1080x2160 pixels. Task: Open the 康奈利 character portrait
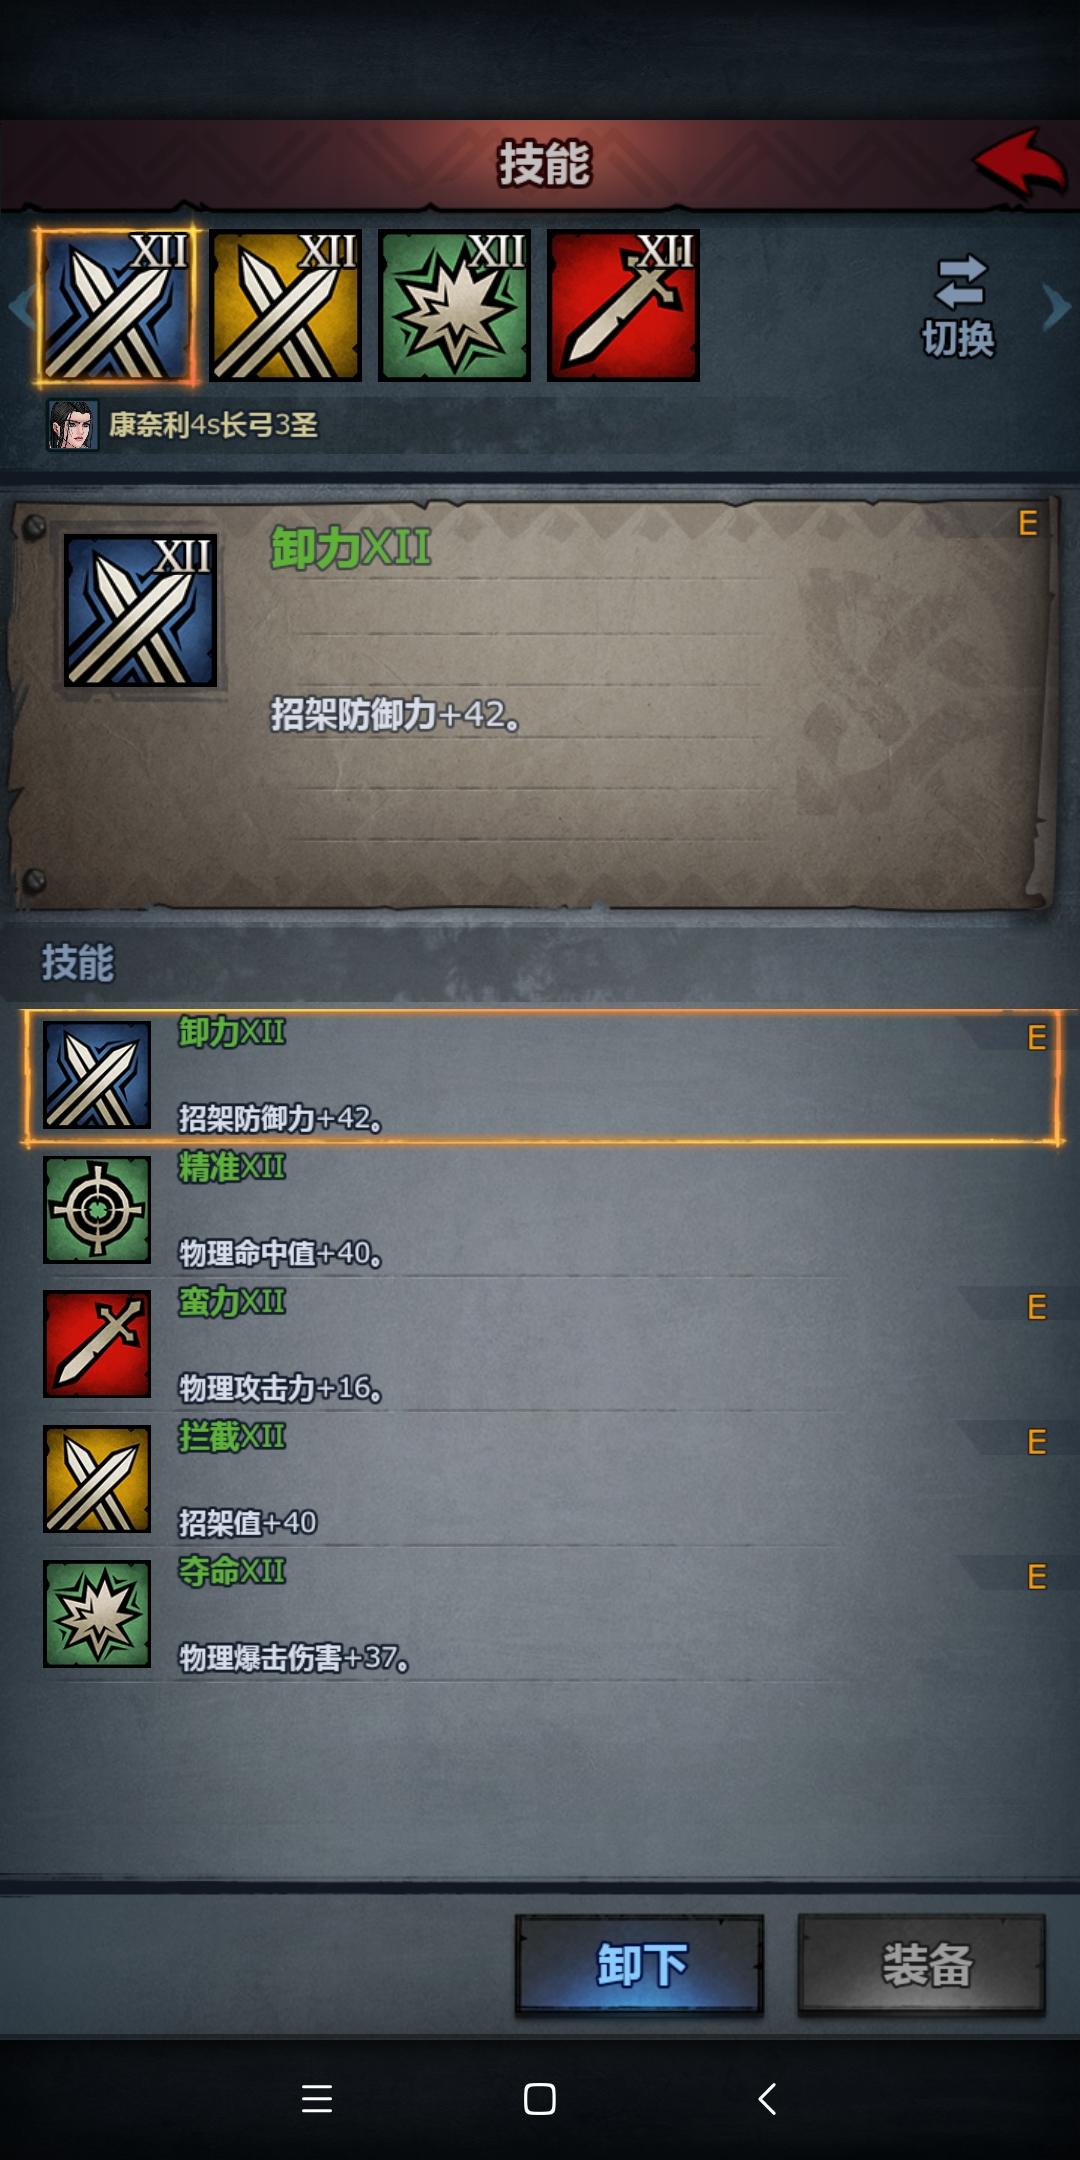72,425
